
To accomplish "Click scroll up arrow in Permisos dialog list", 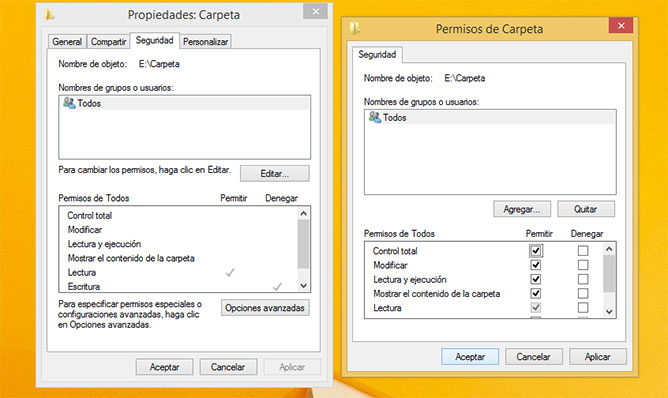I will (x=609, y=249).
